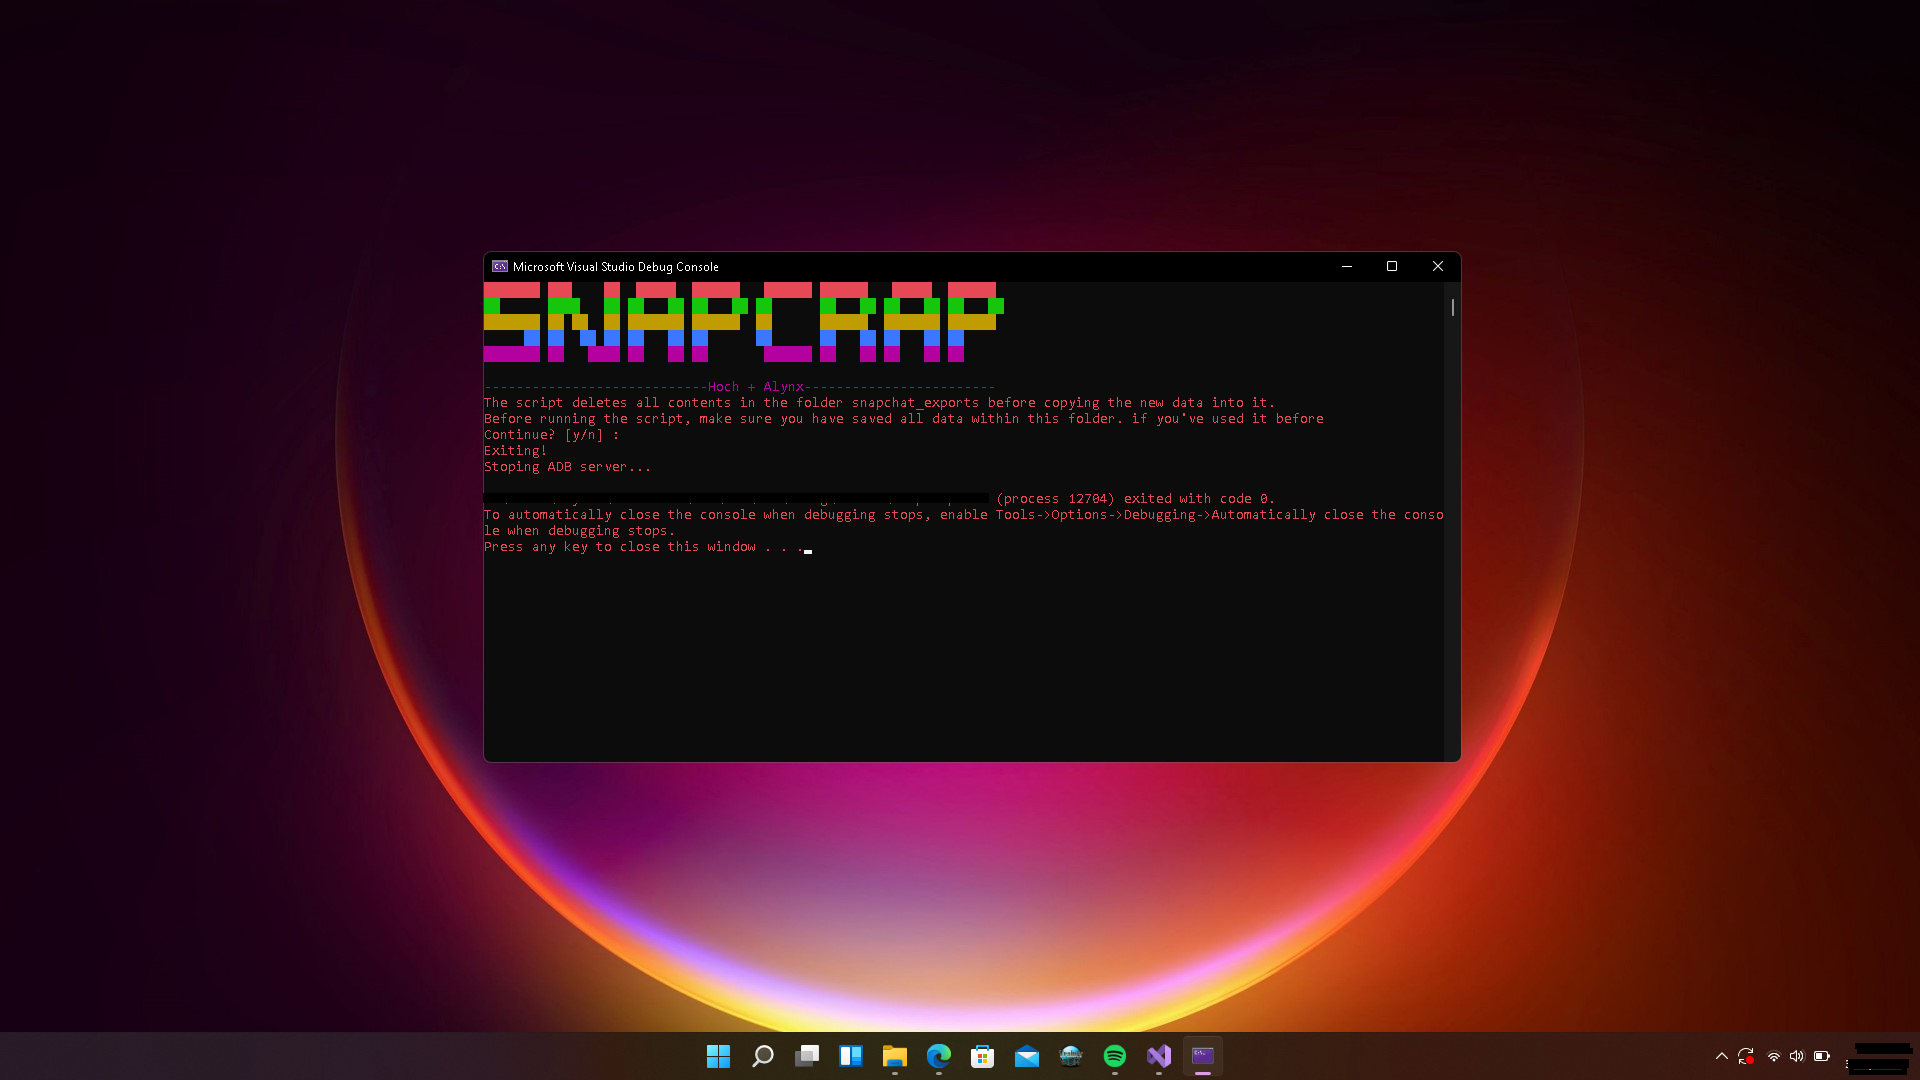
Task: Switch to Spotify from taskbar
Action: [1115, 1056]
